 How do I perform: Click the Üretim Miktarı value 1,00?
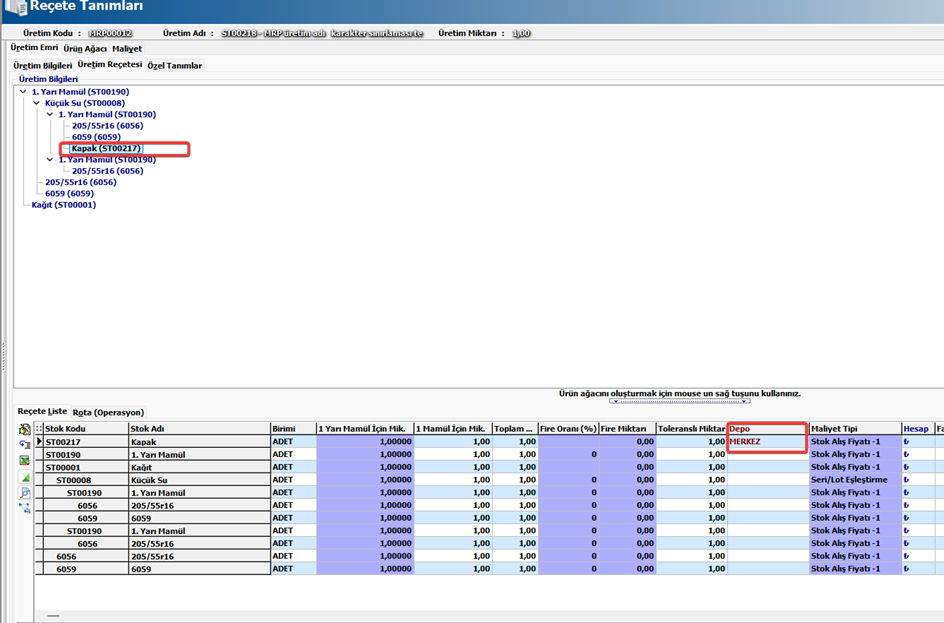521,33
